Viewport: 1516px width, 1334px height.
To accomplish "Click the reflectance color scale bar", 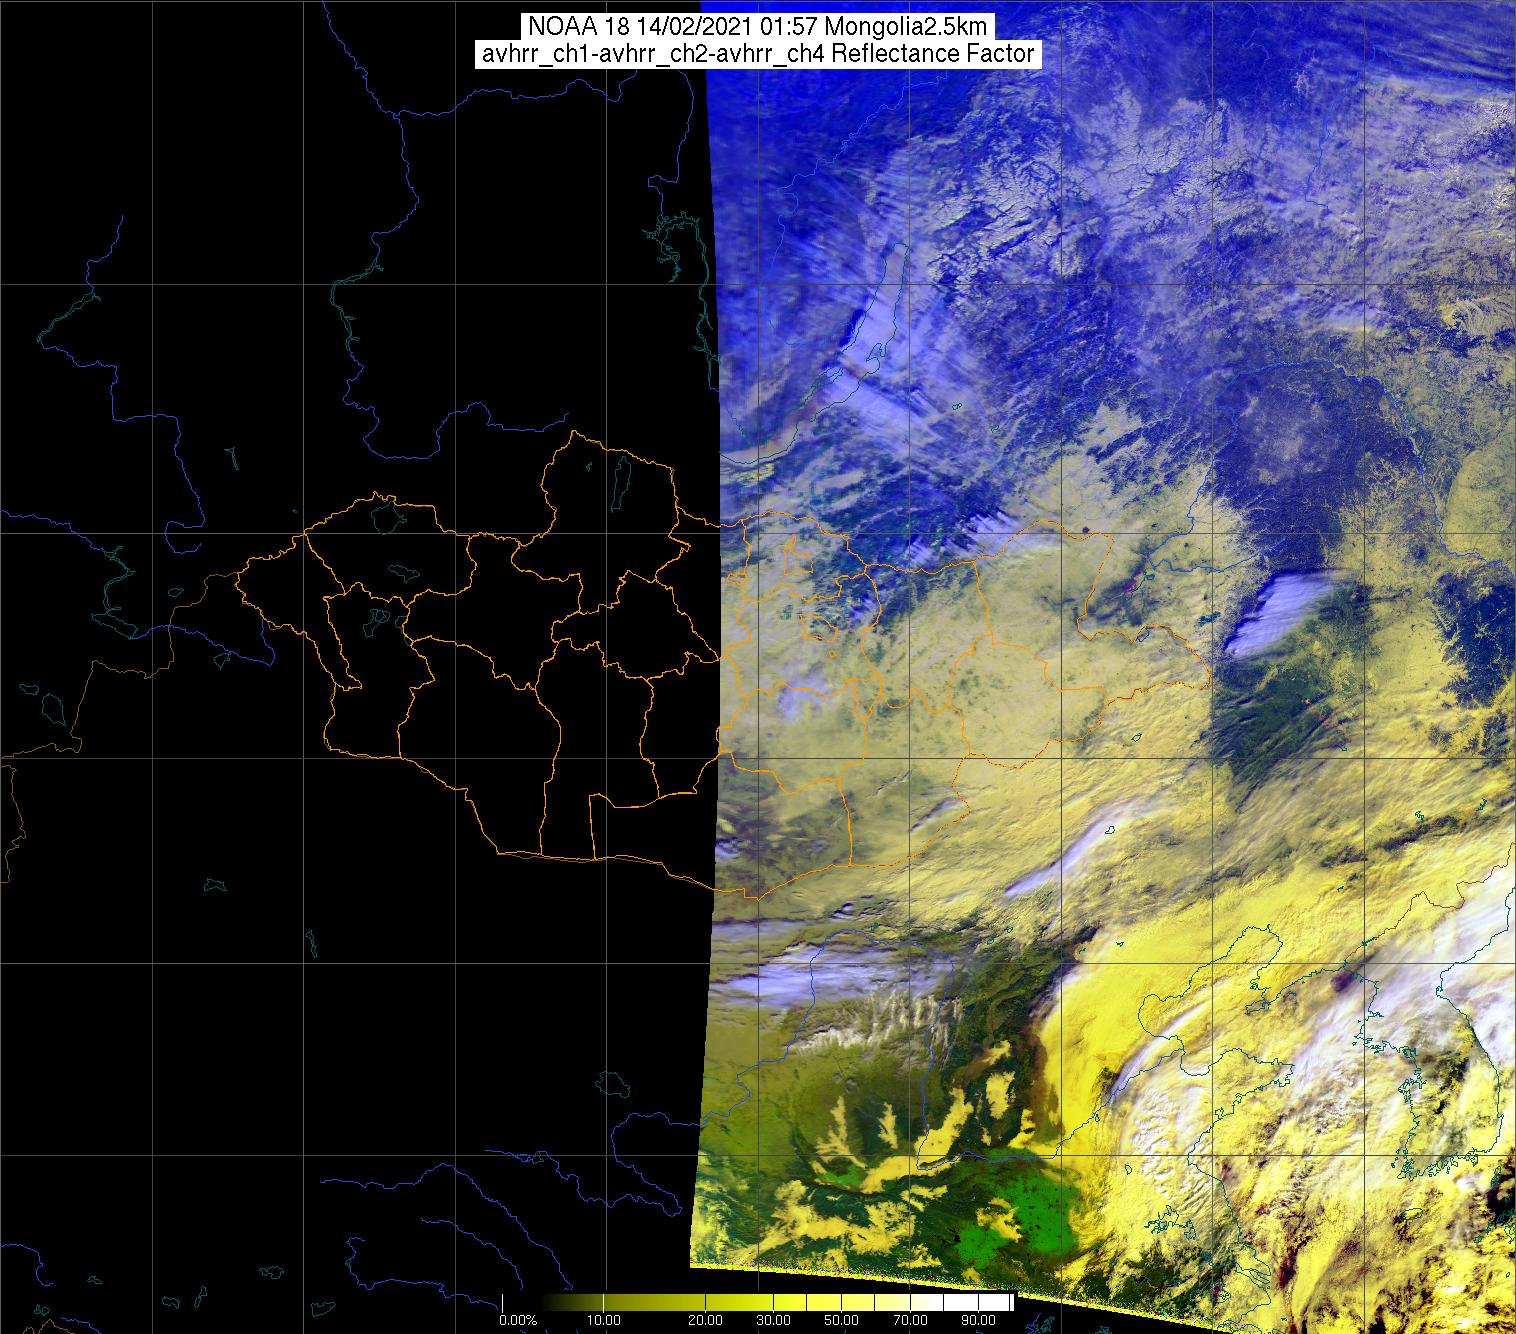I will (758, 1302).
